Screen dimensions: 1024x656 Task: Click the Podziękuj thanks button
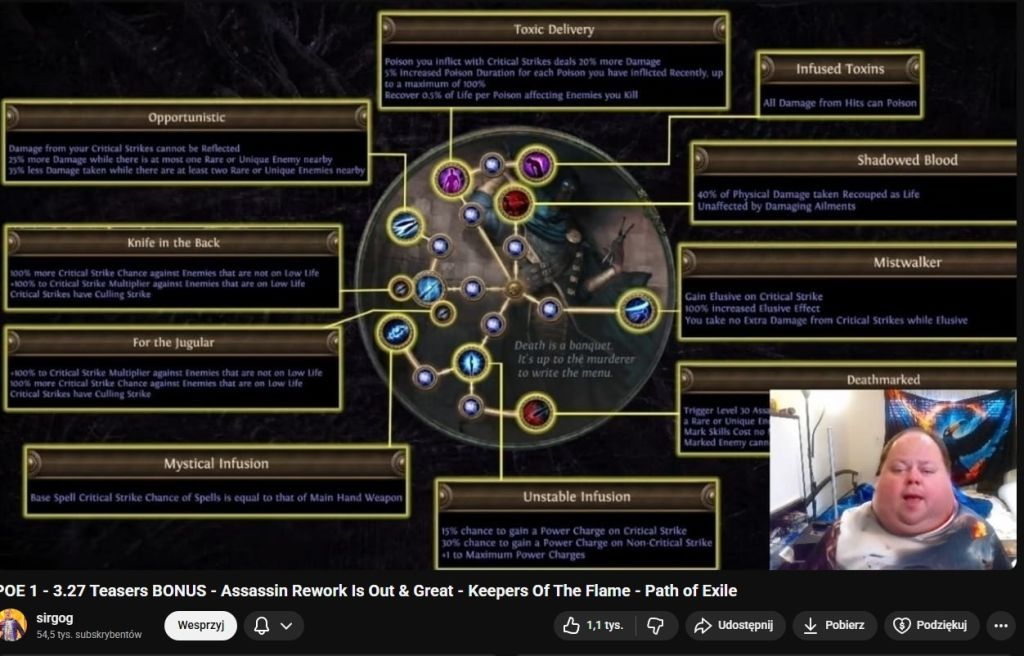[931, 625]
